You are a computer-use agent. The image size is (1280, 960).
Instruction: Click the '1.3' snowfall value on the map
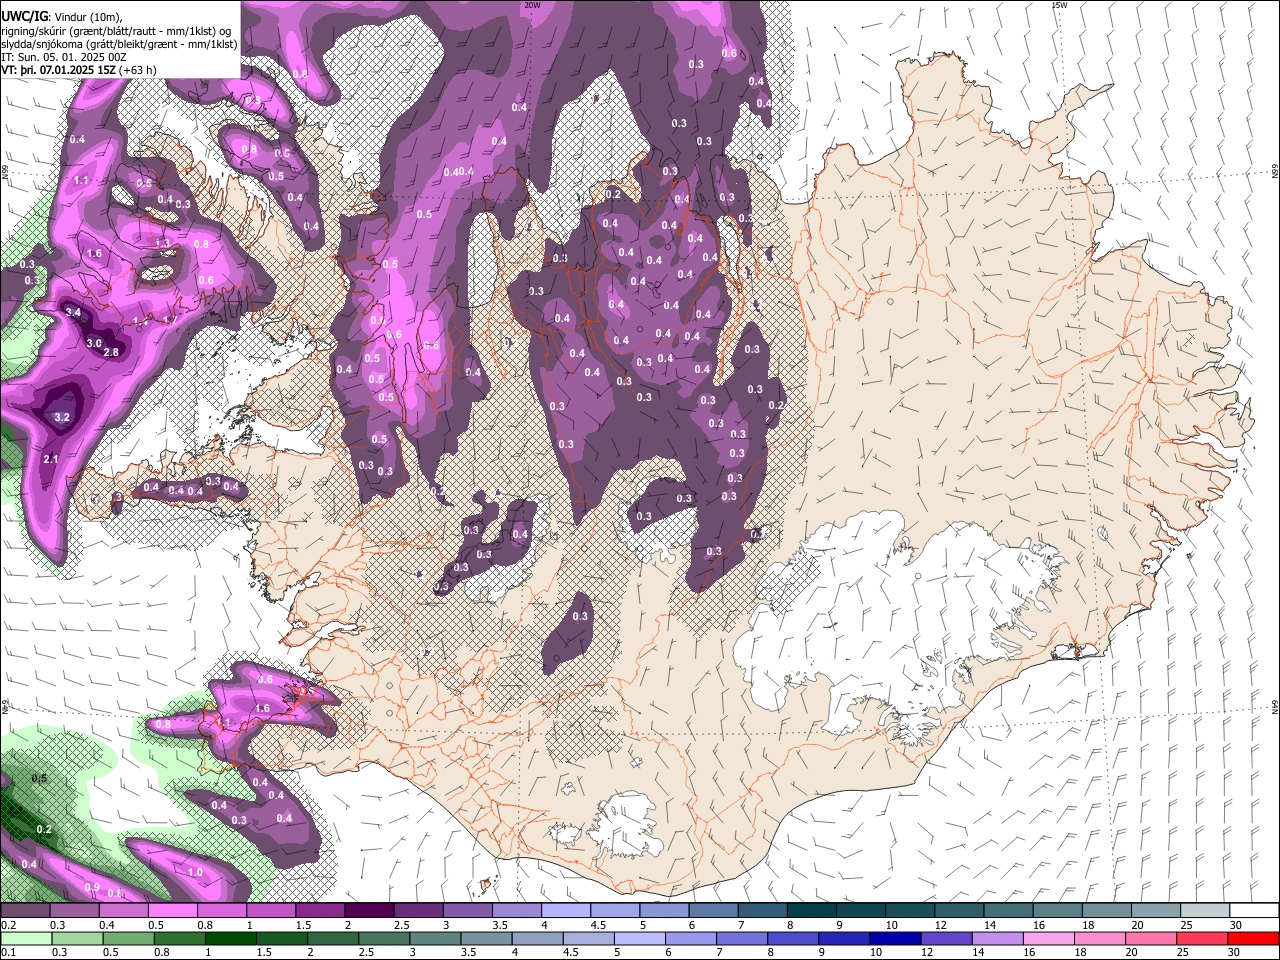click(163, 243)
